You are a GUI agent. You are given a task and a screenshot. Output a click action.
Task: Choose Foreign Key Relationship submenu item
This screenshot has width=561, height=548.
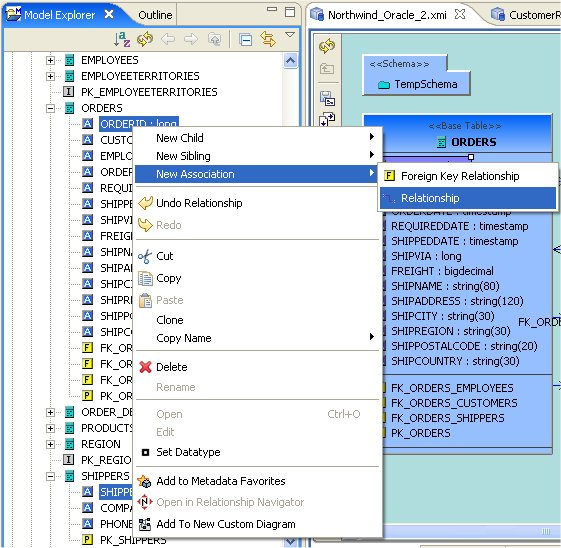tap(468, 176)
